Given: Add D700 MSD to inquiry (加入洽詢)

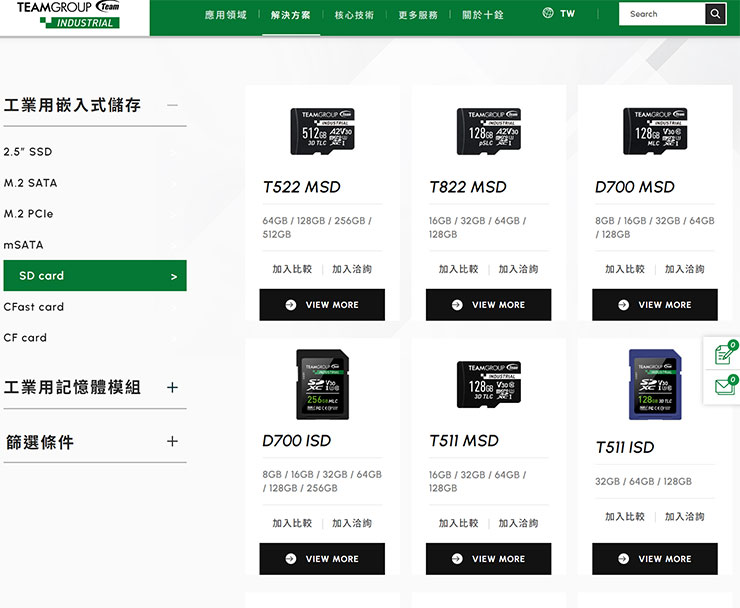Looking at the screenshot, I should click(x=685, y=269).
